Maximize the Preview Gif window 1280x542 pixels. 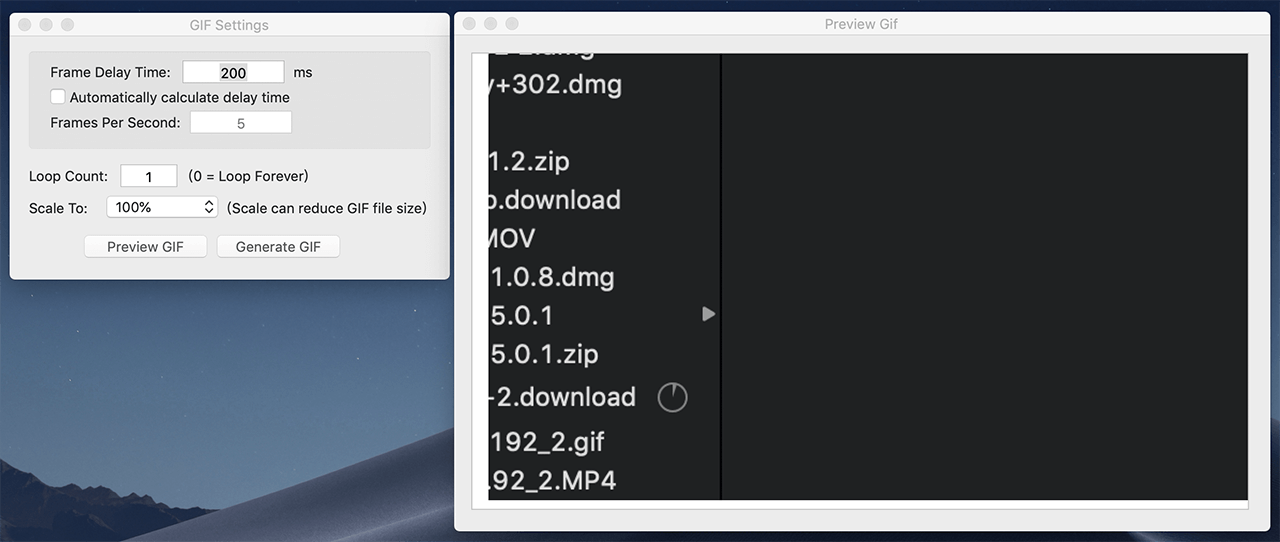point(512,23)
